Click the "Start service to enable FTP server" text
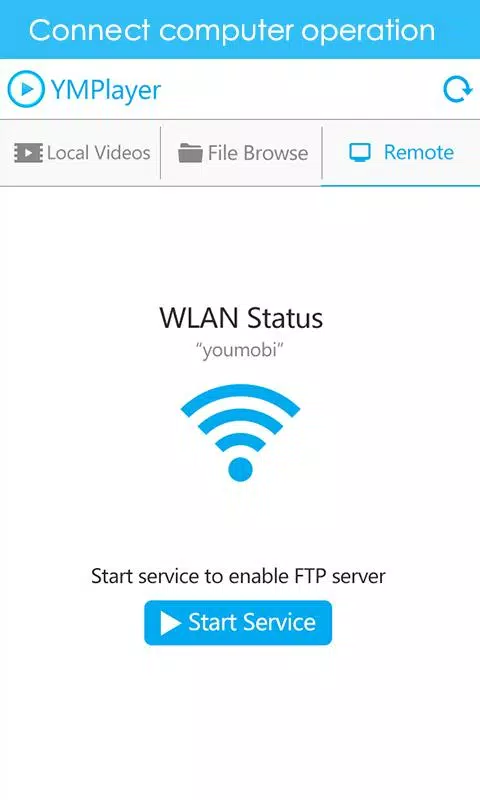 (x=238, y=576)
